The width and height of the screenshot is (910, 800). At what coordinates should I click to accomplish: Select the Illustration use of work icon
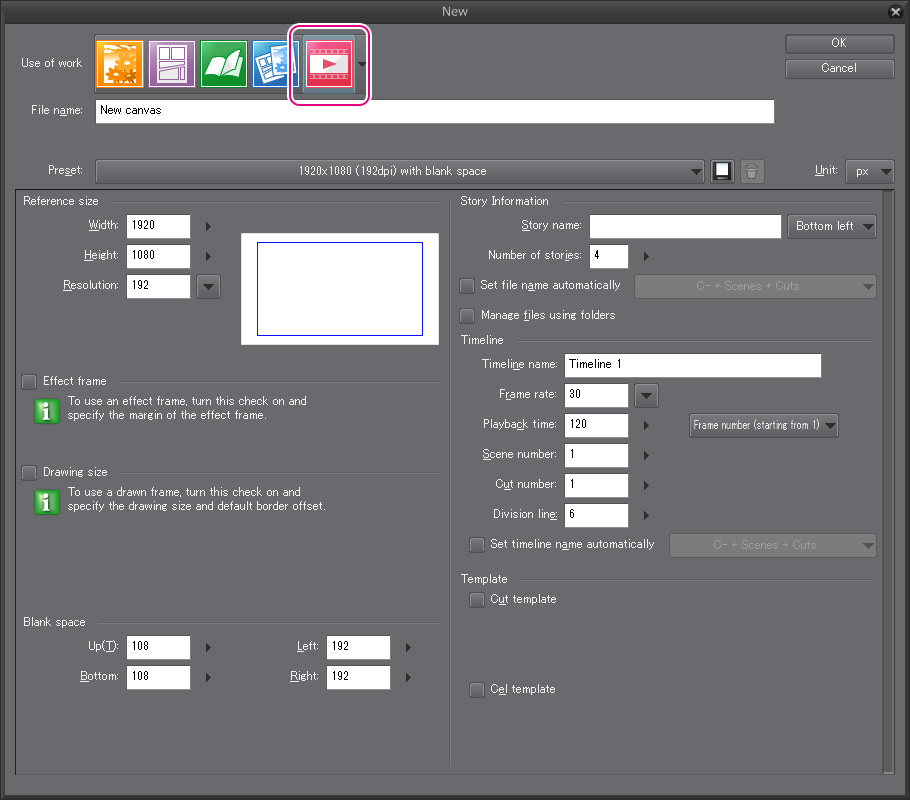click(x=120, y=63)
